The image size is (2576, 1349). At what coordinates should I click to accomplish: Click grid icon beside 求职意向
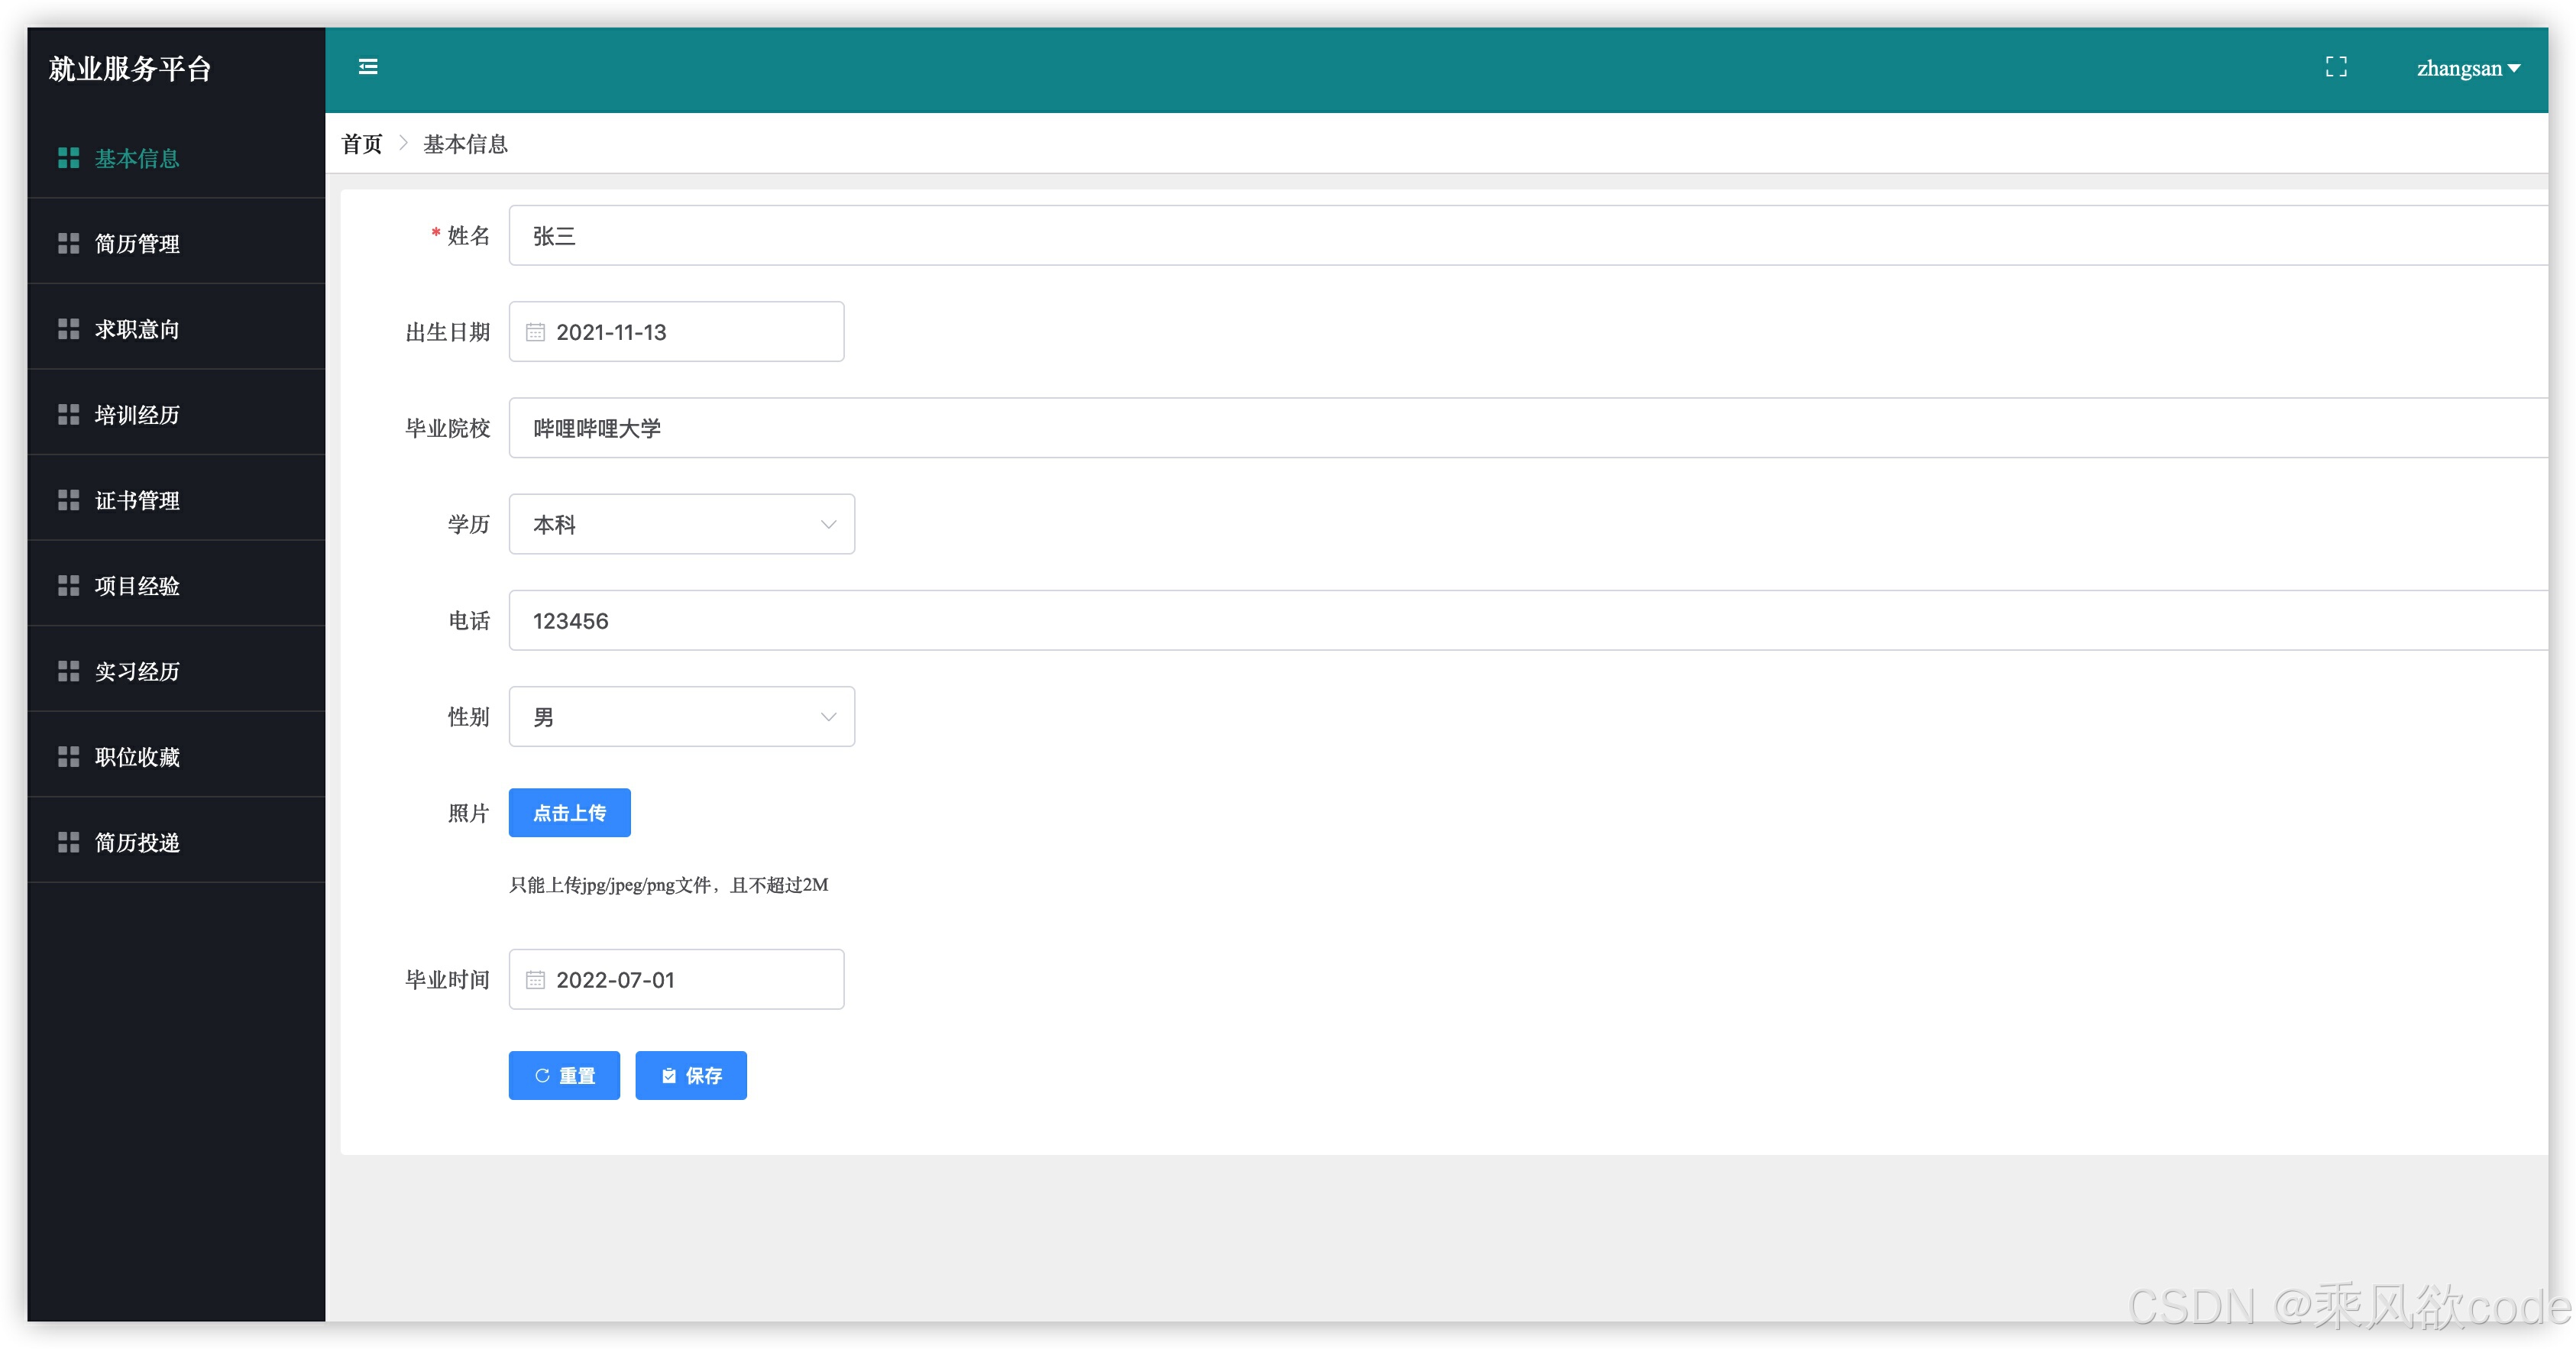coord(68,329)
